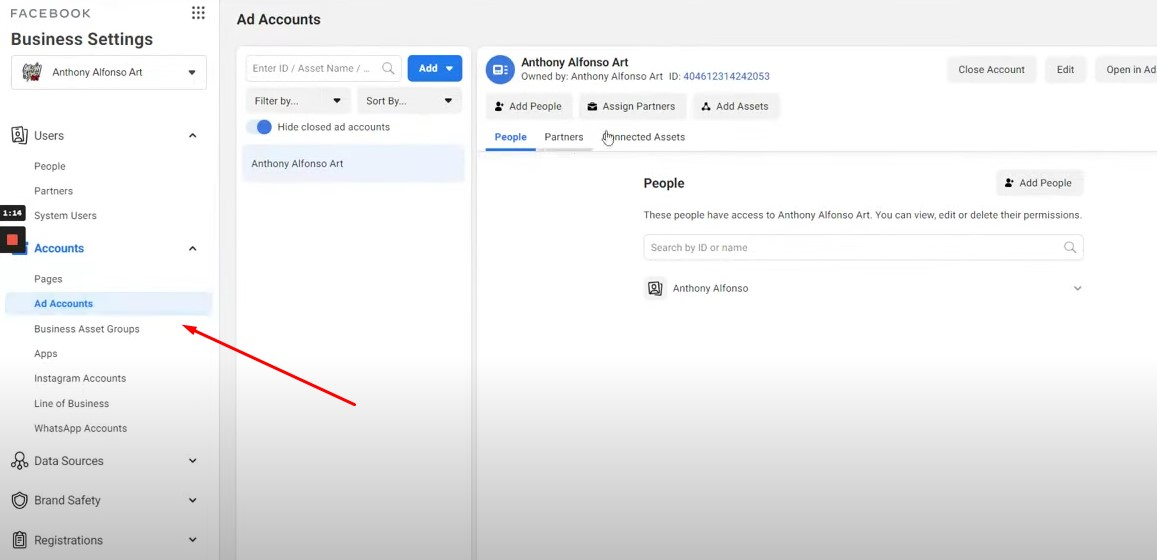
Task: Open System Users in sidebar
Action: point(65,216)
